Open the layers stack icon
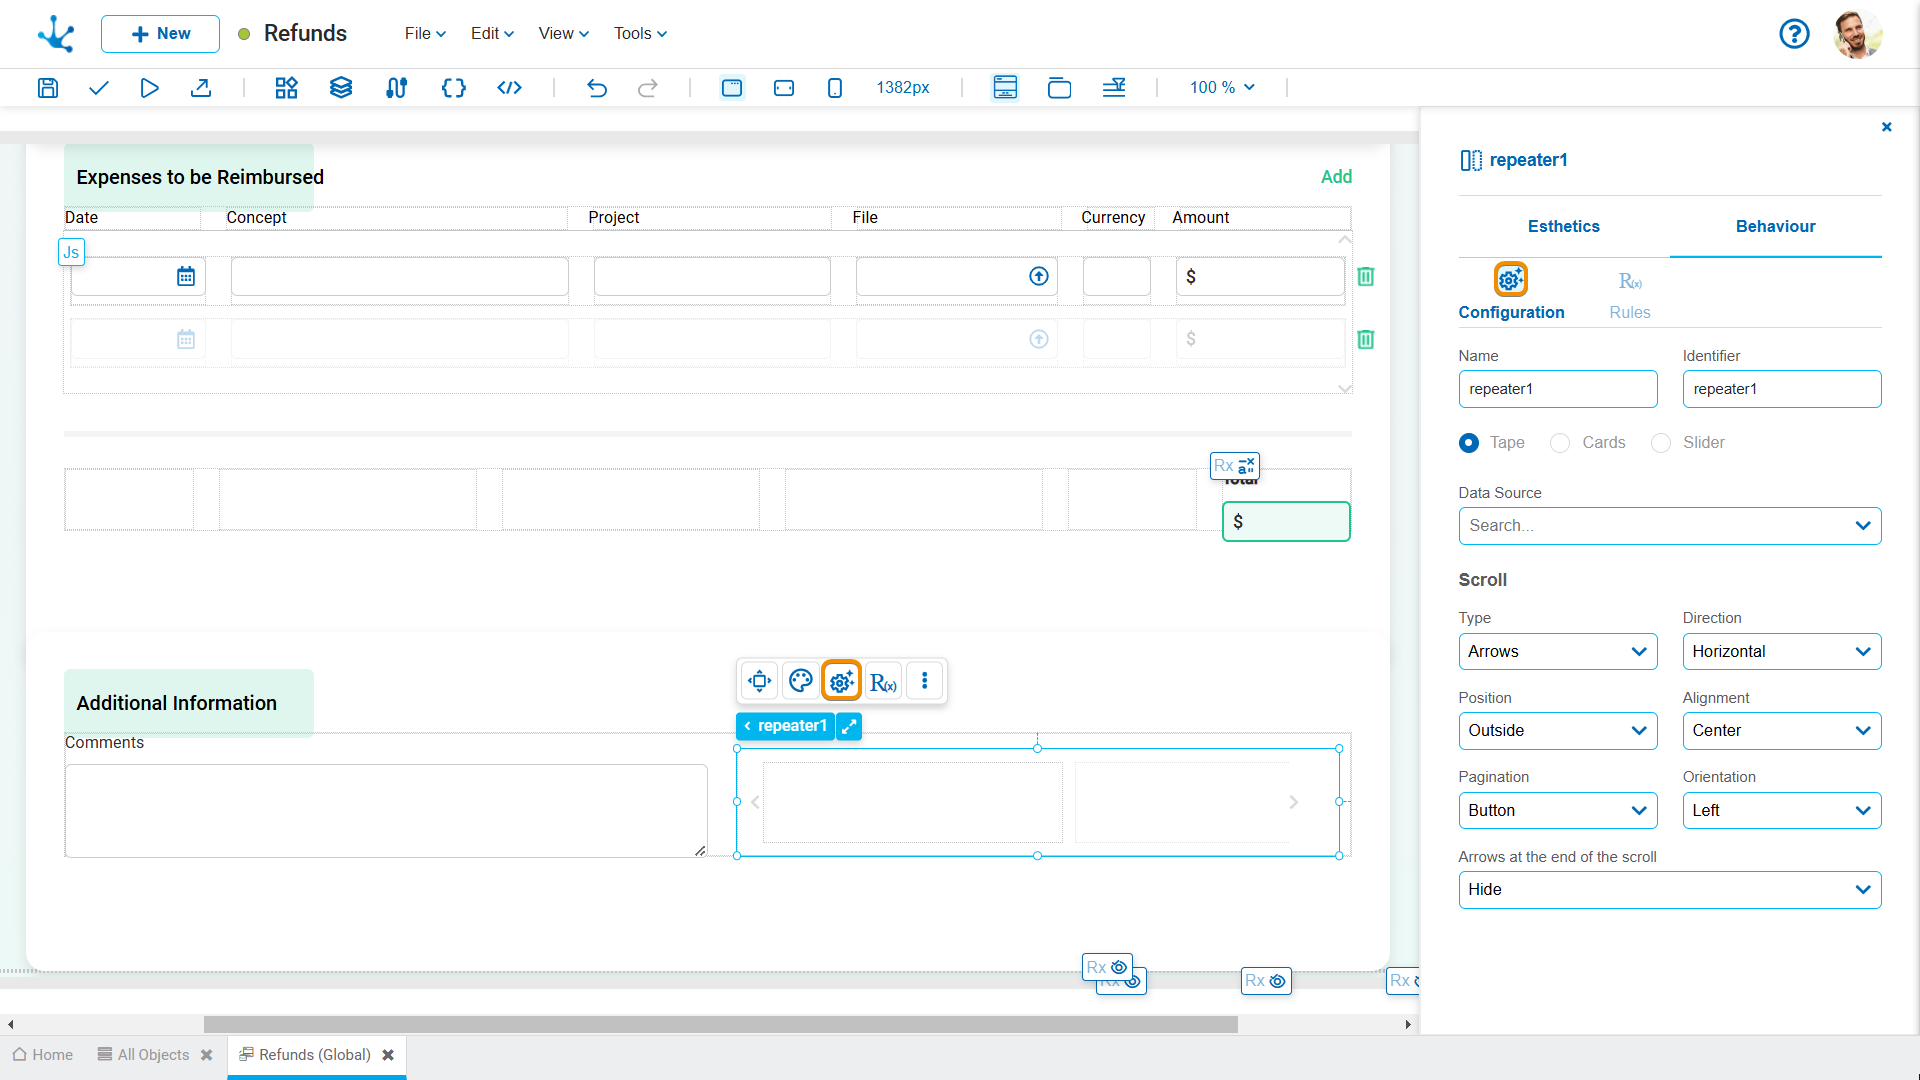1920x1080 pixels. (341, 88)
